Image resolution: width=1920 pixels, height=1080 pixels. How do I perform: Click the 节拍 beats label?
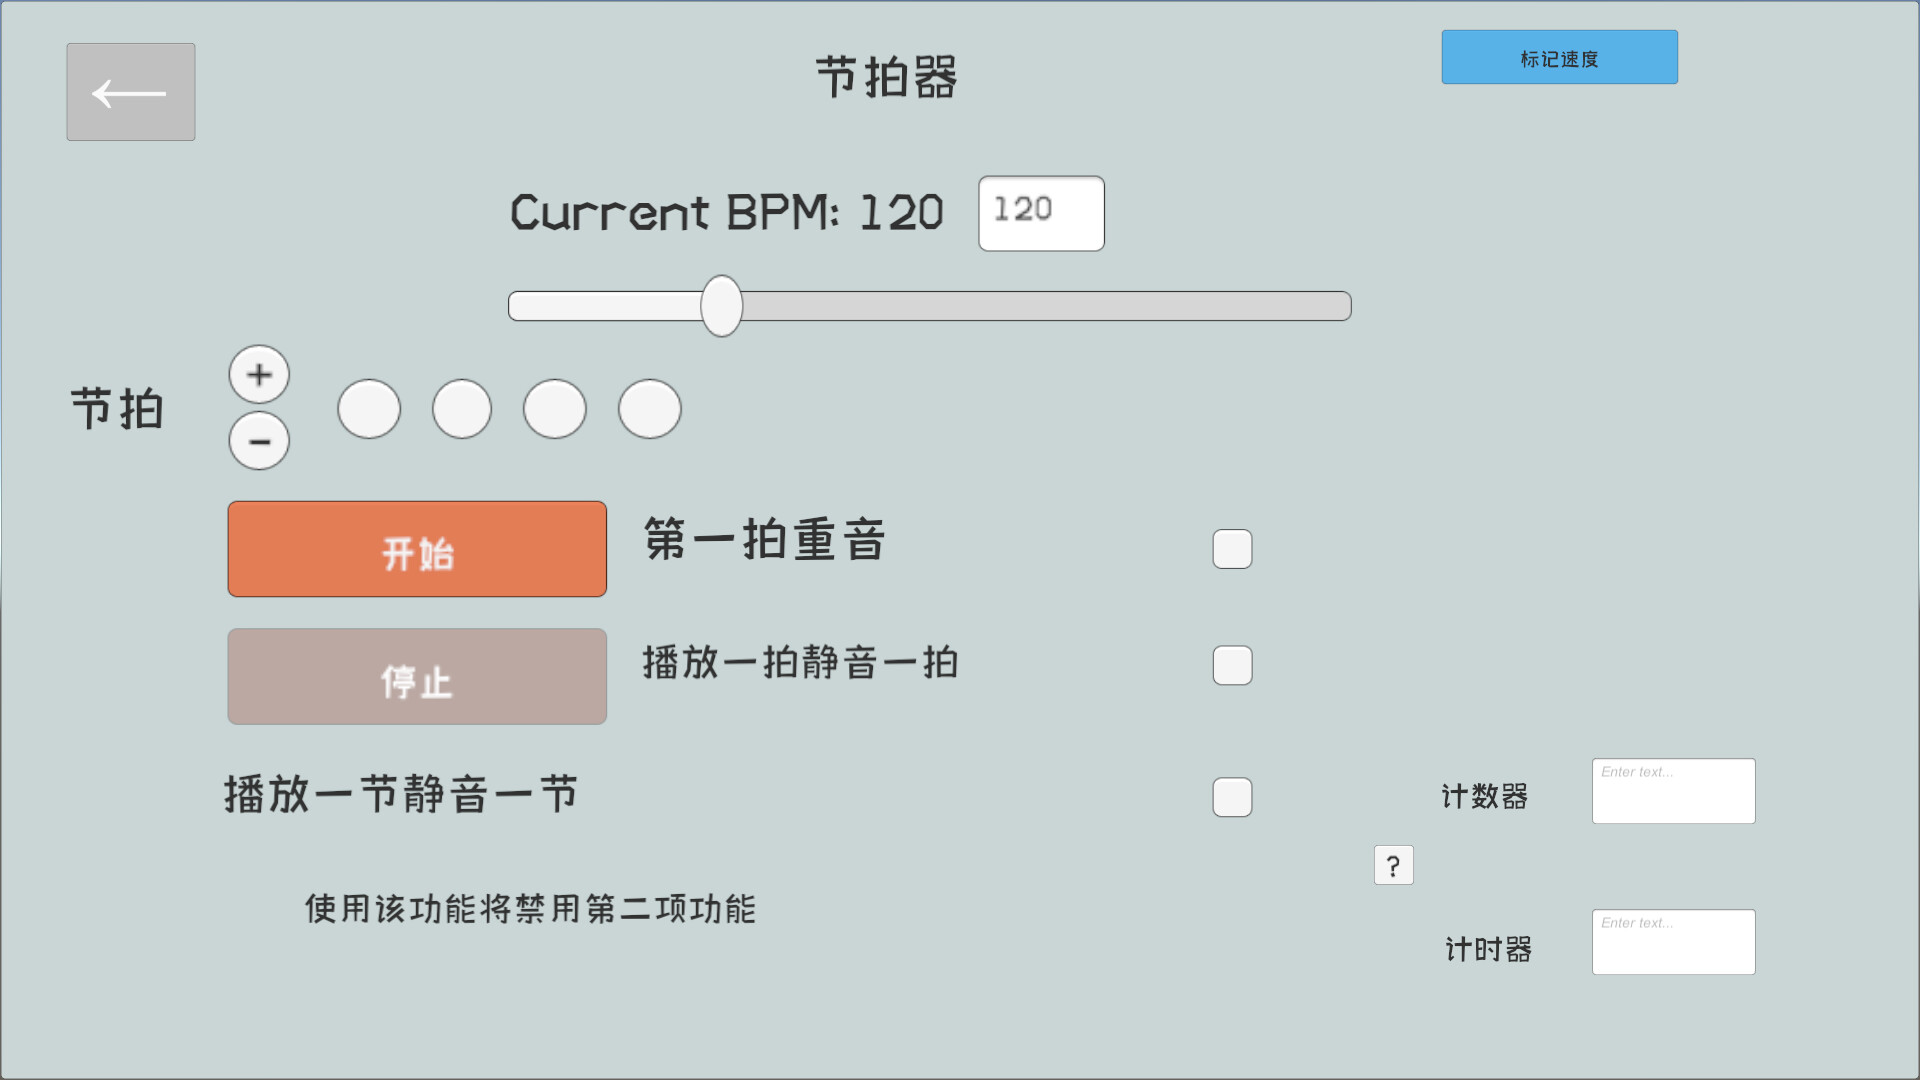pyautogui.click(x=117, y=409)
